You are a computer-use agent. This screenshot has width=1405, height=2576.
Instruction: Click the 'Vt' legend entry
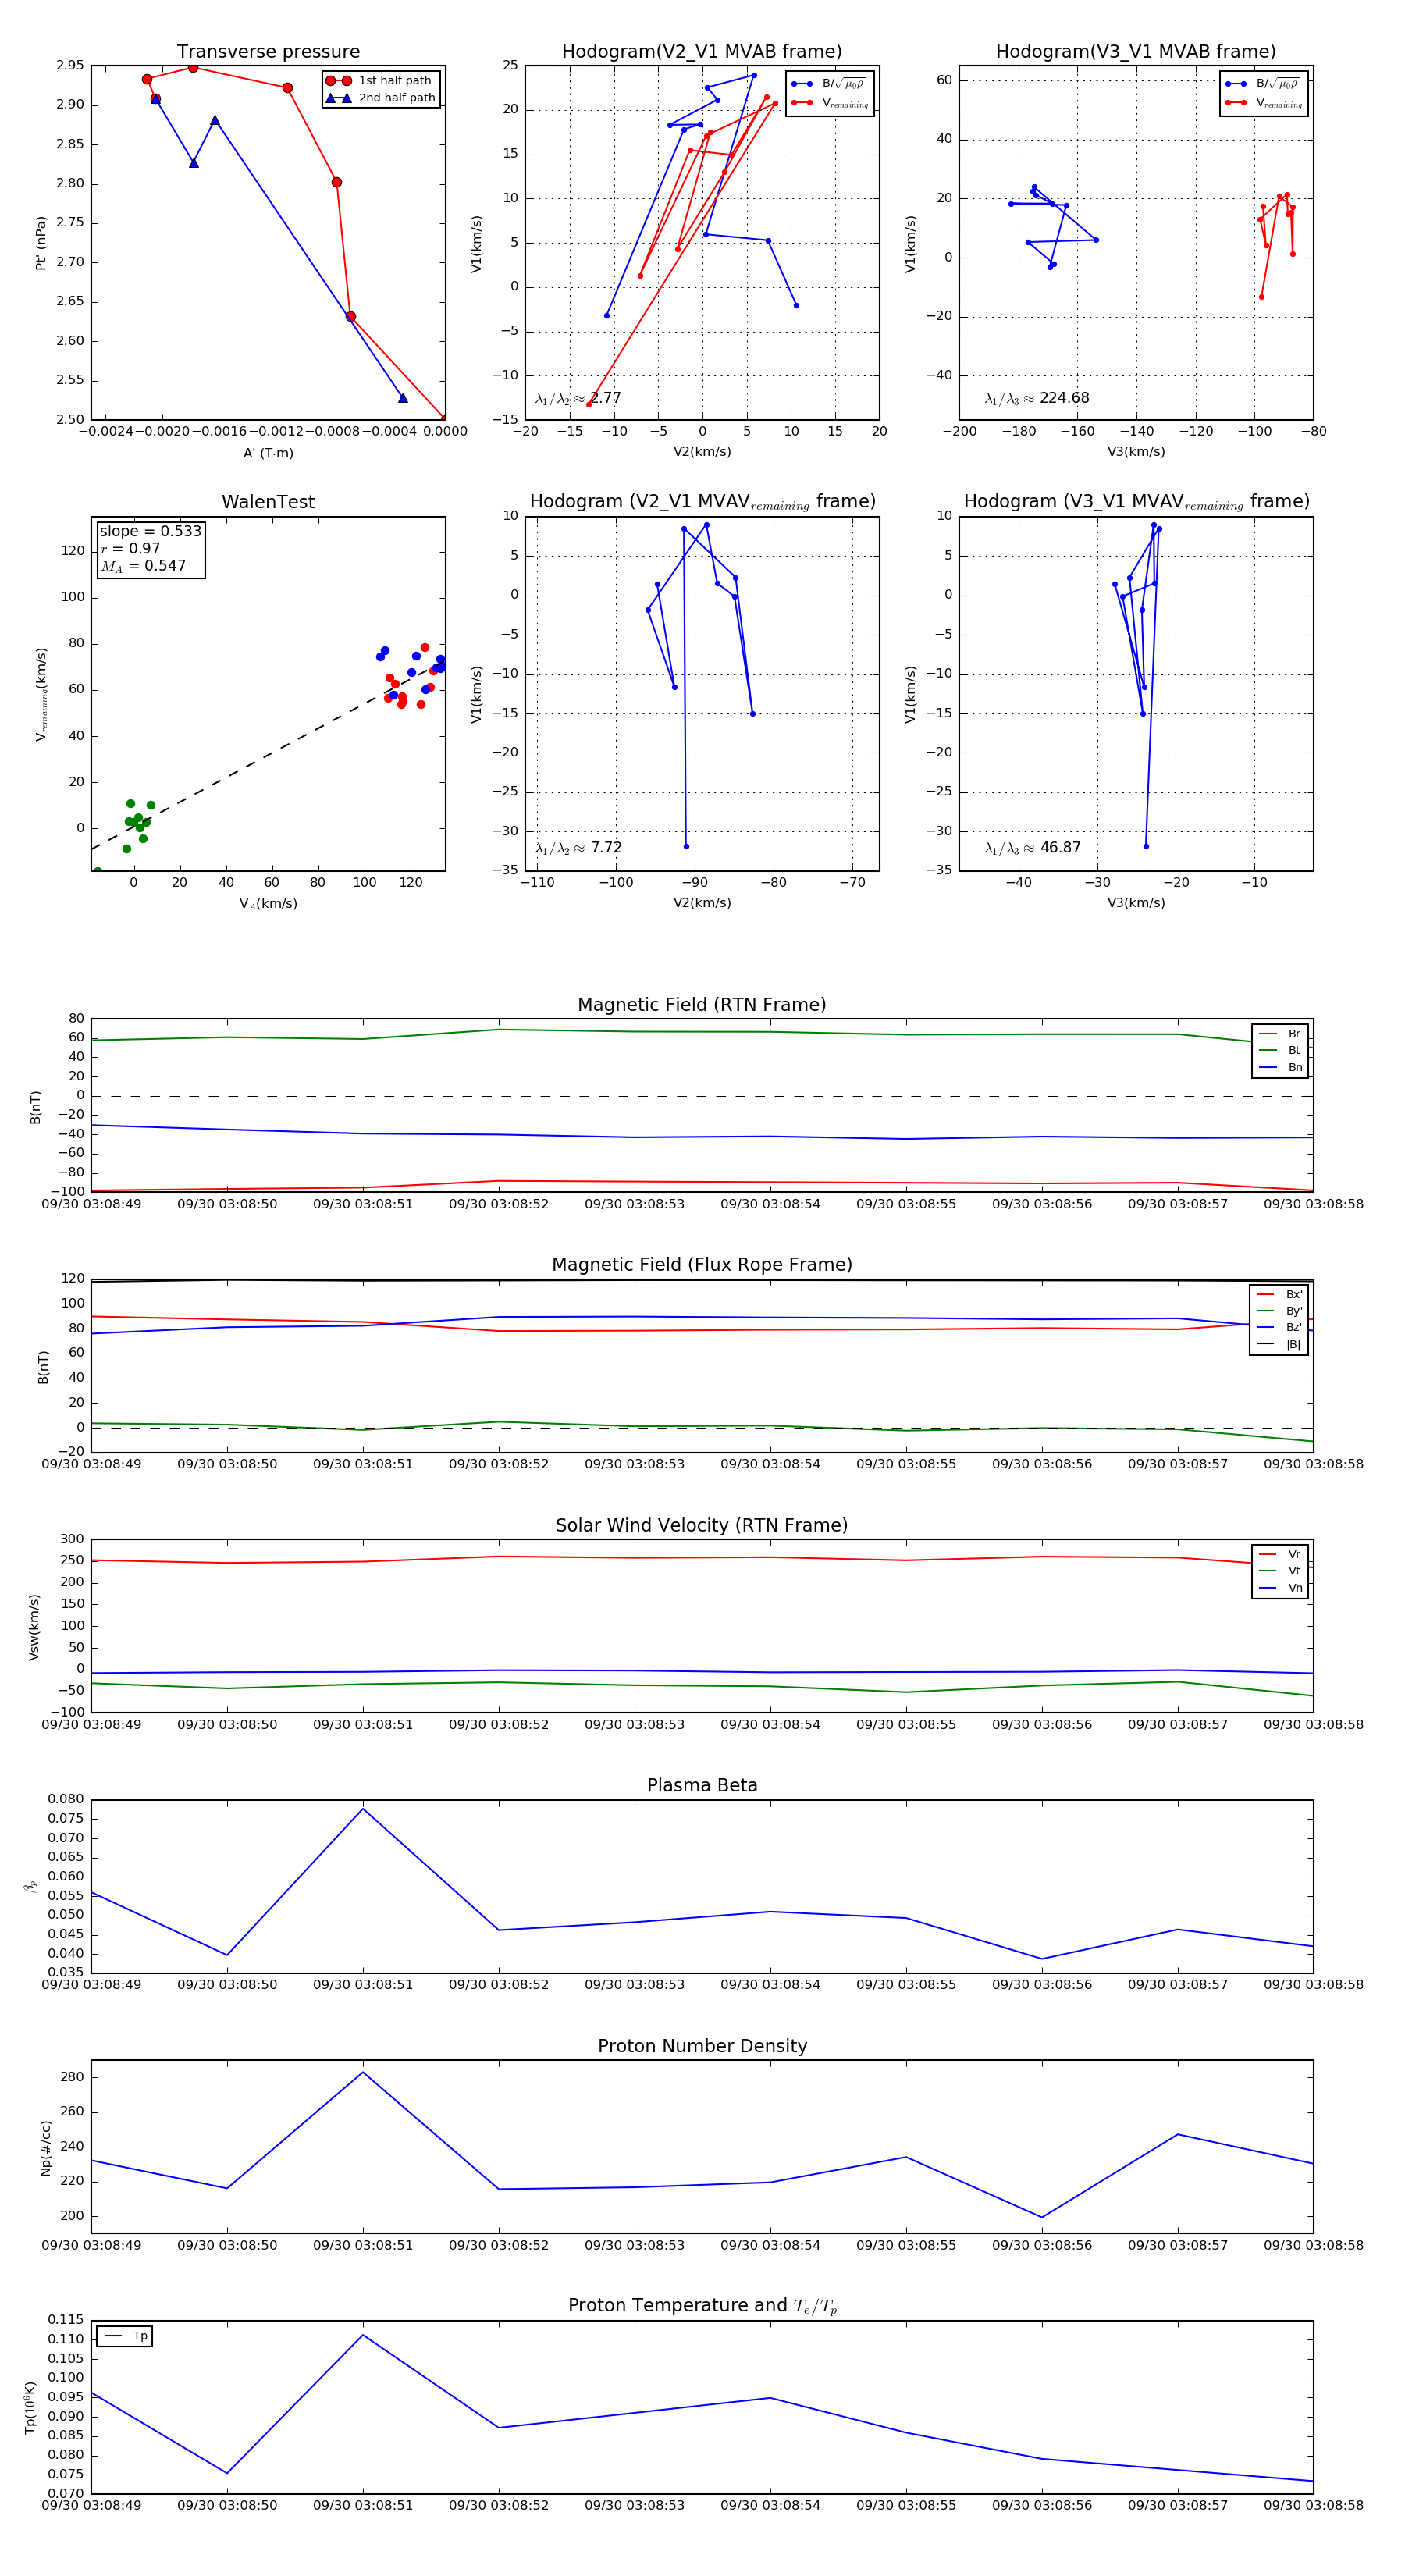(x=1281, y=1571)
